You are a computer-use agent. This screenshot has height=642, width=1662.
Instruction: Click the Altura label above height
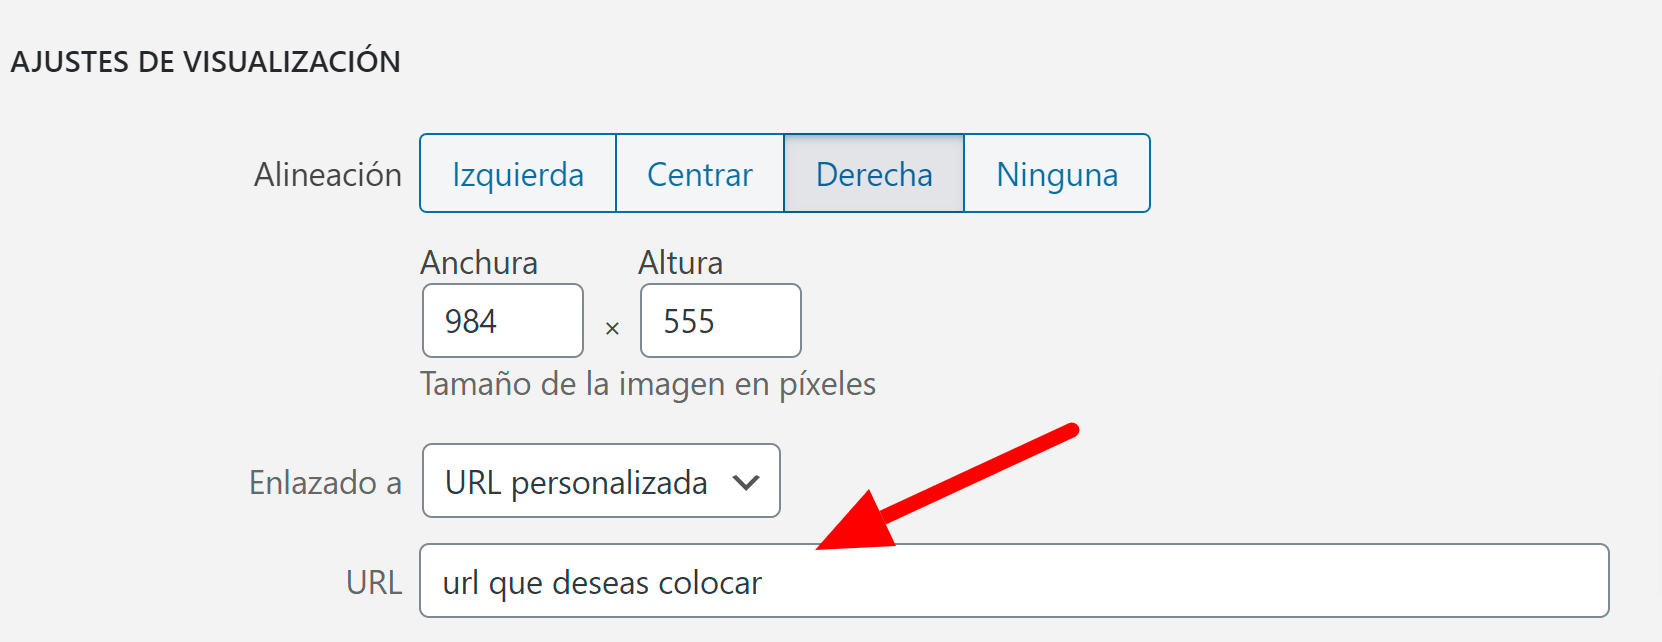click(680, 263)
